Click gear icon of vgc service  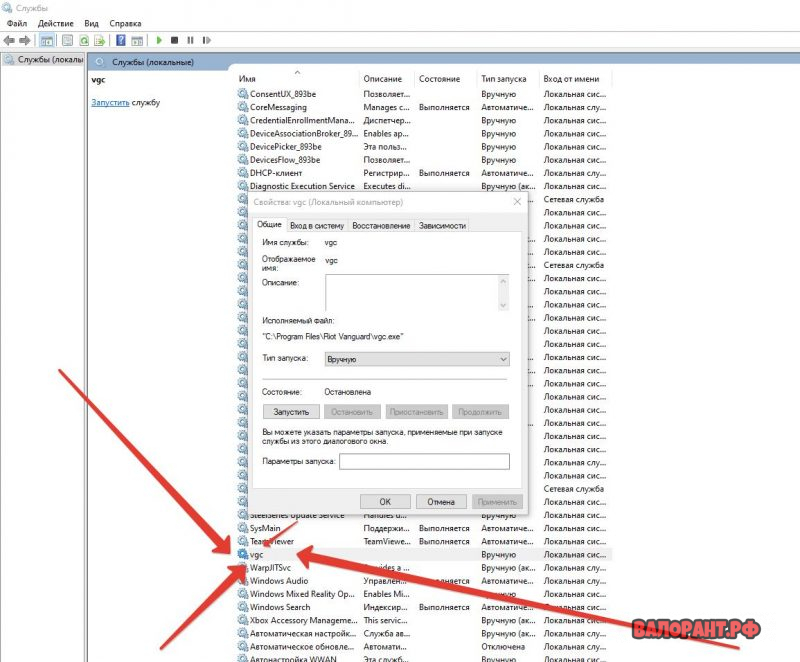(243, 554)
